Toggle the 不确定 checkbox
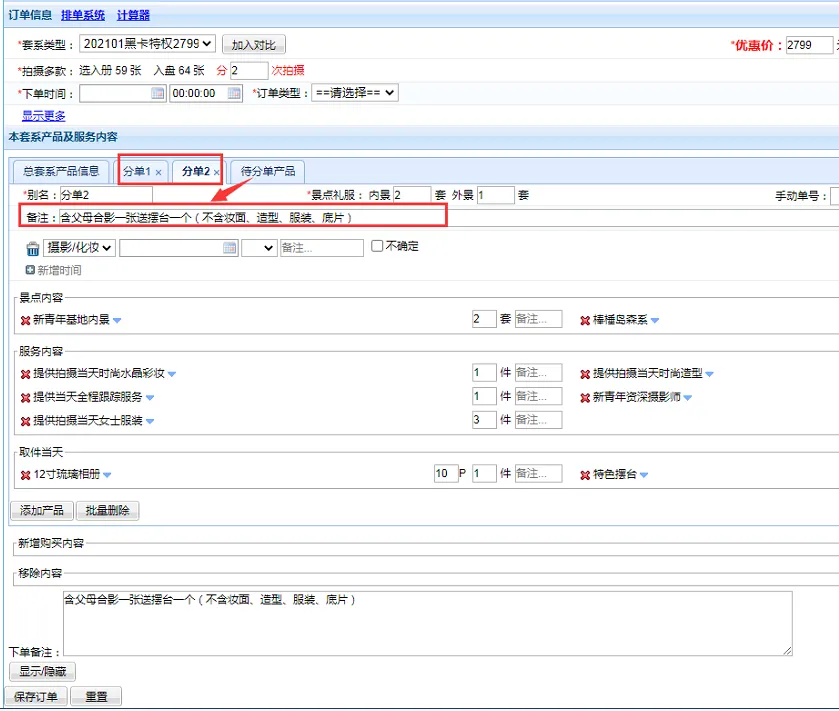This screenshot has height=711, width=839. [x=377, y=246]
